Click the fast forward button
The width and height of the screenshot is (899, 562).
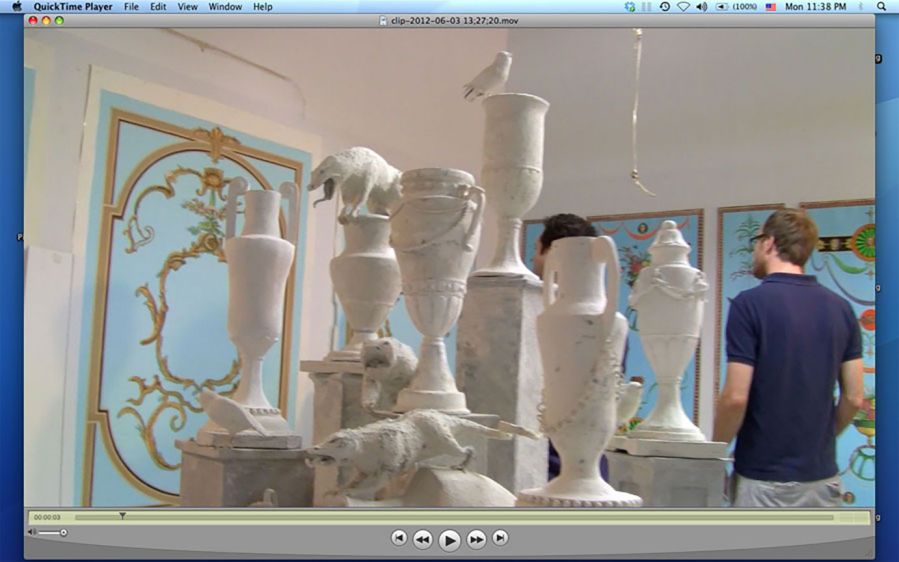477,539
